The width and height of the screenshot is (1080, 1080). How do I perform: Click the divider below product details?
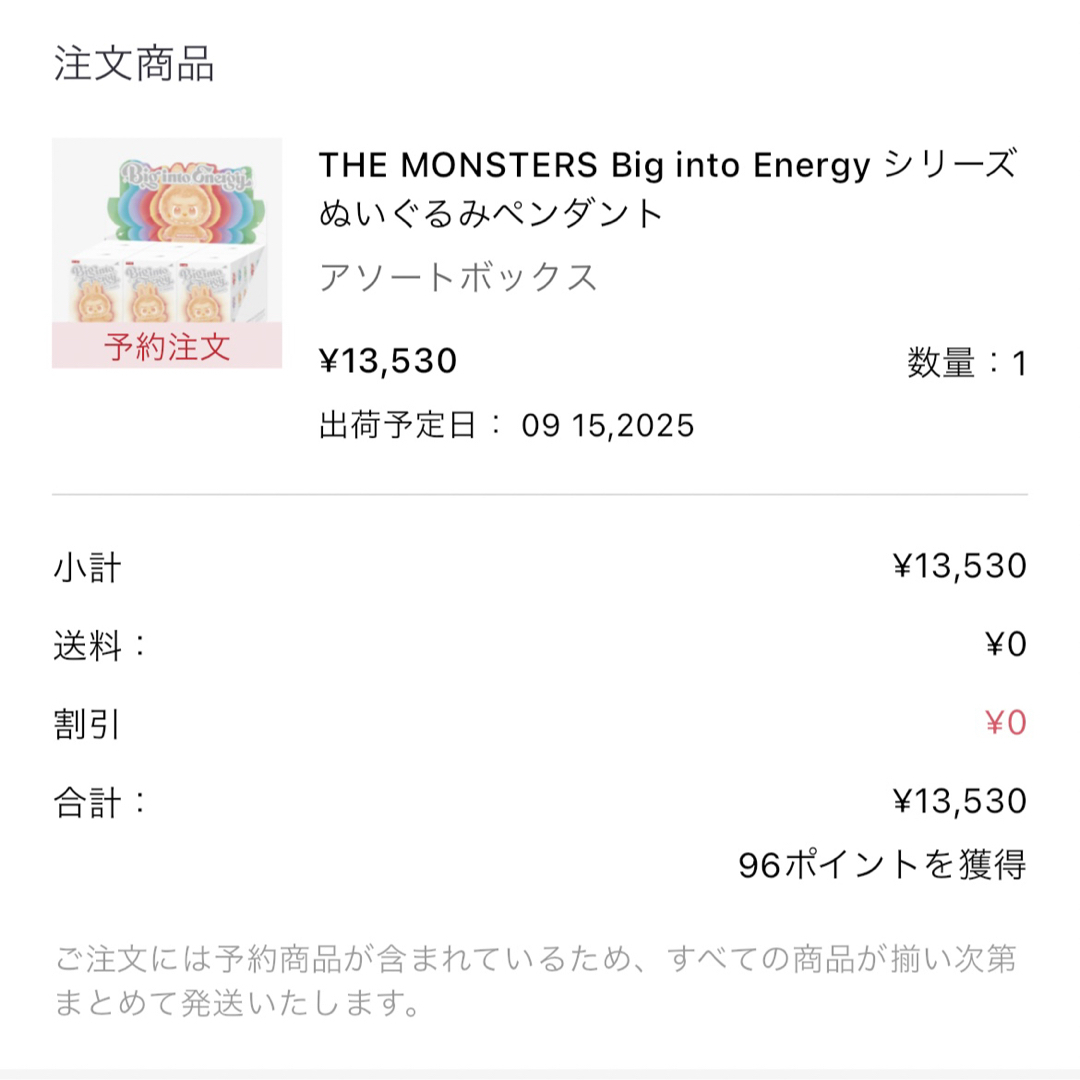click(x=540, y=494)
